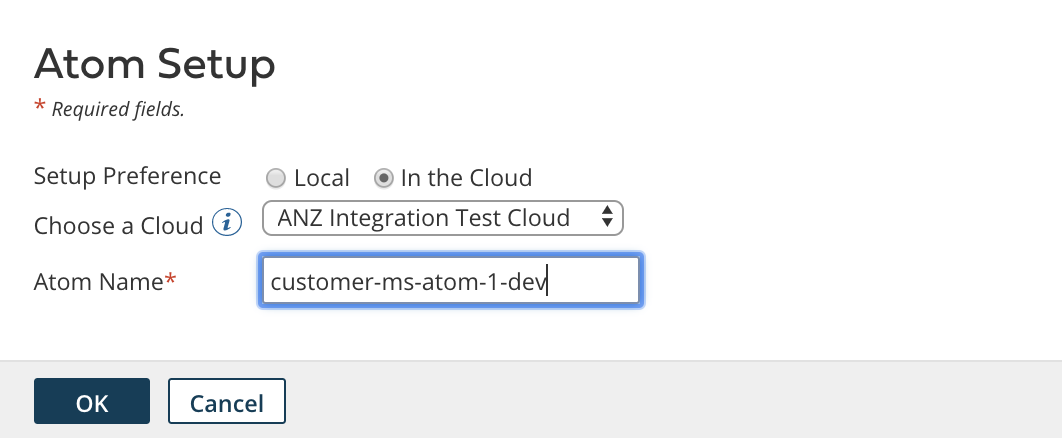
Task: Click the info icon beside Choose a Cloud
Action: pyautogui.click(x=228, y=224)
